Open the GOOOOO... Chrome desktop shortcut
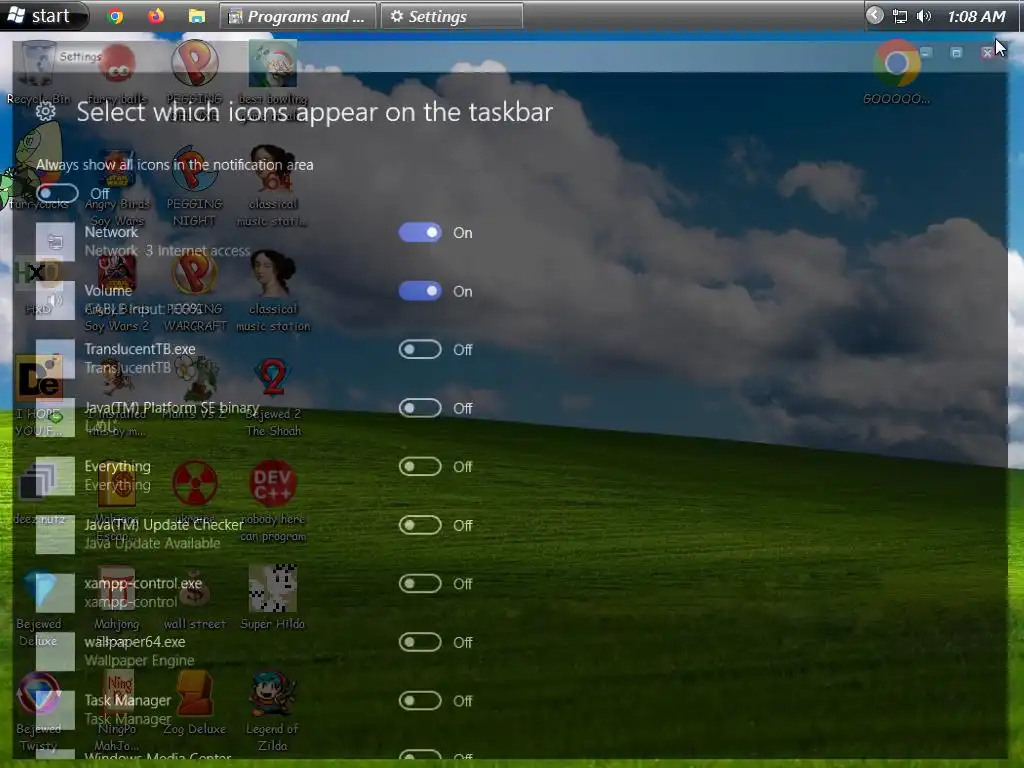1024x768 pixels. (897, 72)
